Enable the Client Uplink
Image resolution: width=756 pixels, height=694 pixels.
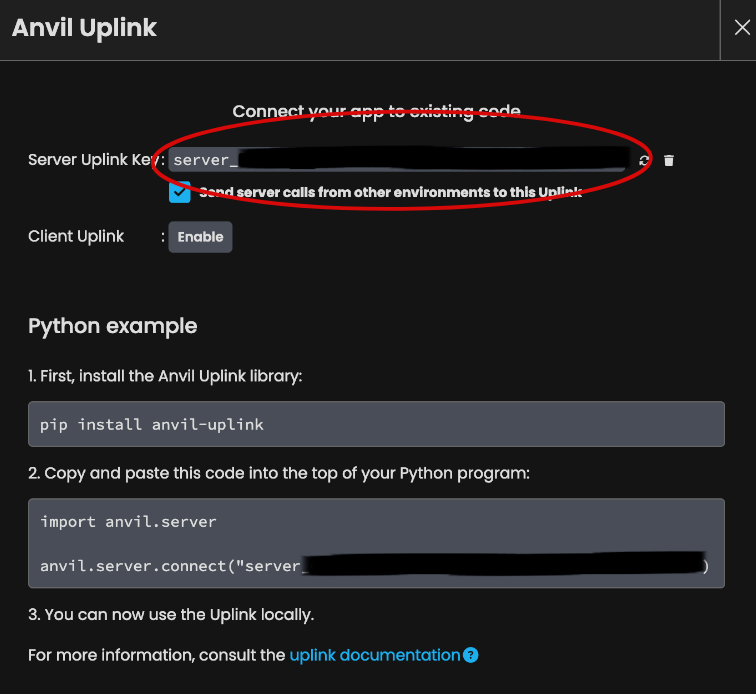click(200, 237)
